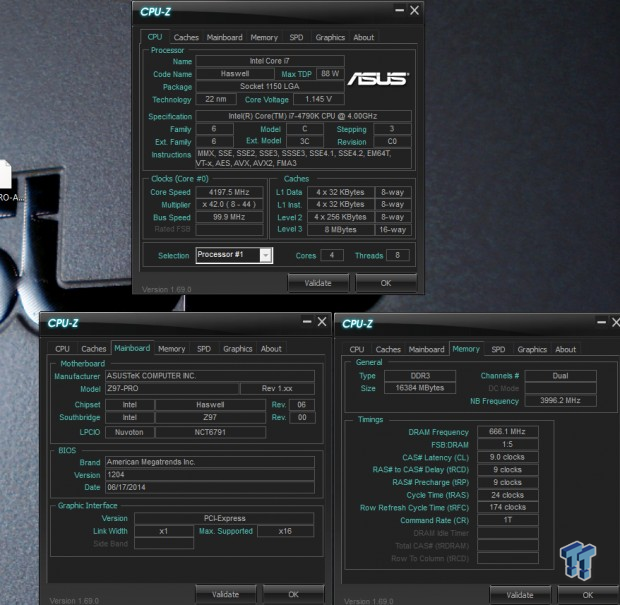Click the desktop file icon at left edge
The height and width of the screenshot is (605, 620).
(x=6, y=174)
